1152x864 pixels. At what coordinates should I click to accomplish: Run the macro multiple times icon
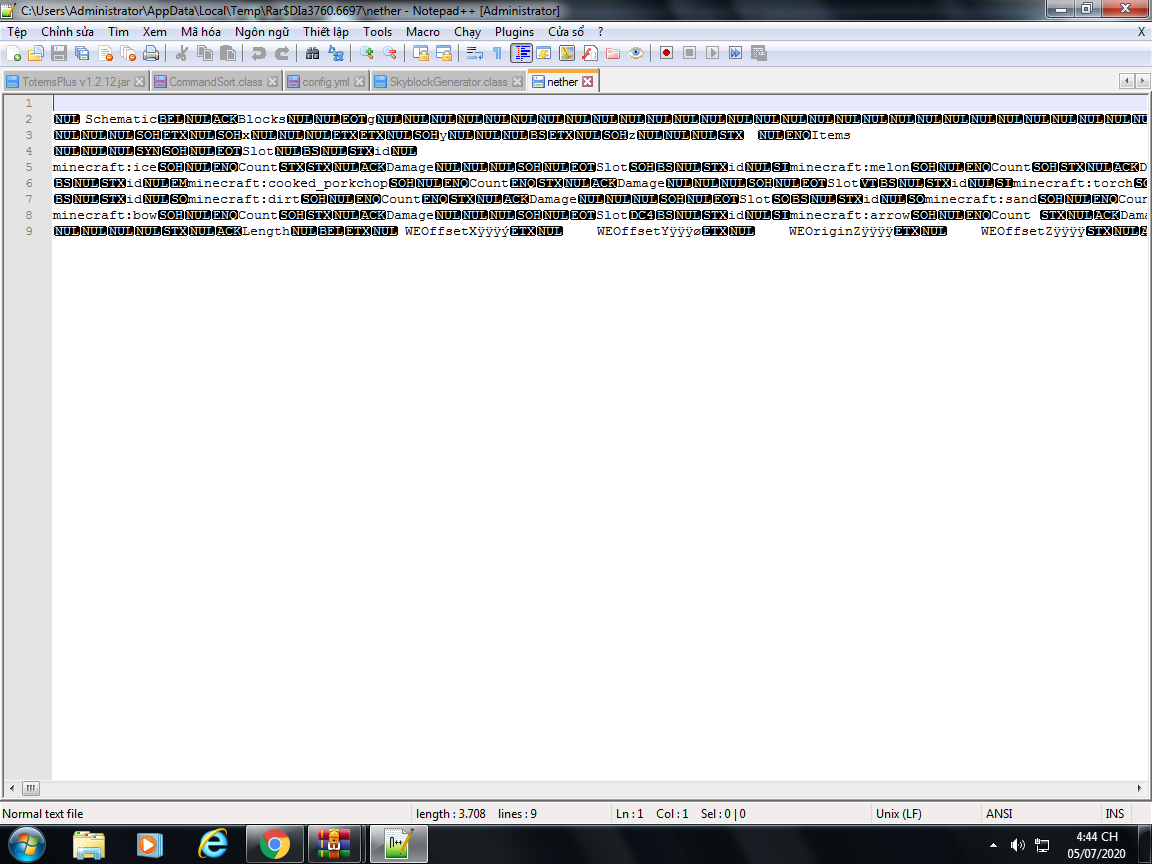pos(735,53)
